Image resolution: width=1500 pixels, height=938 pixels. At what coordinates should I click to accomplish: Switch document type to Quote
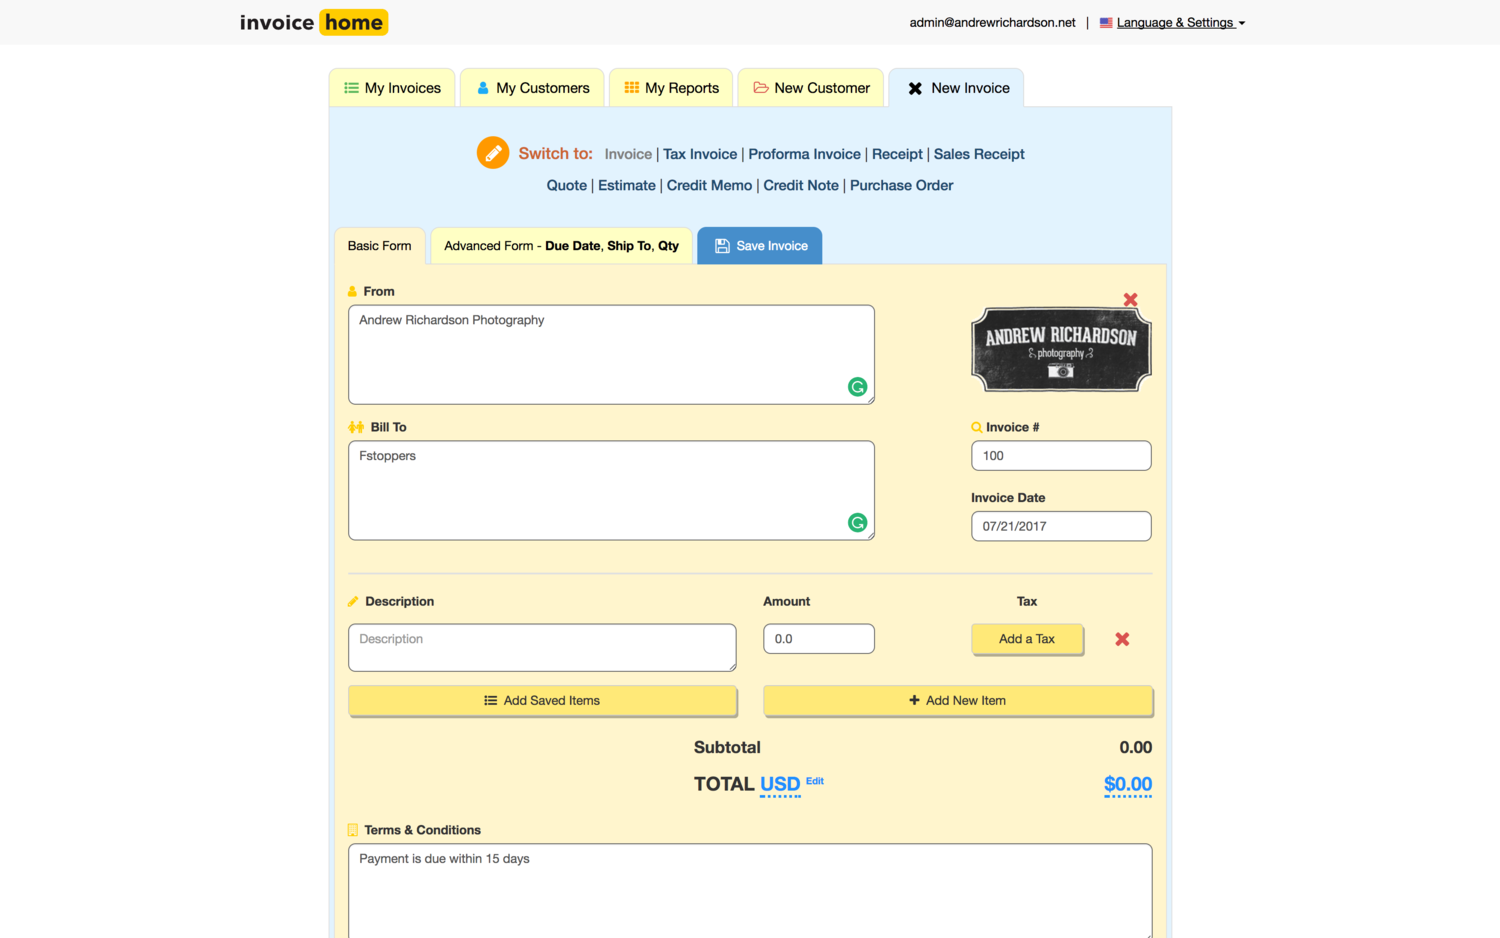pyautogui.click(x=567, y=185)
